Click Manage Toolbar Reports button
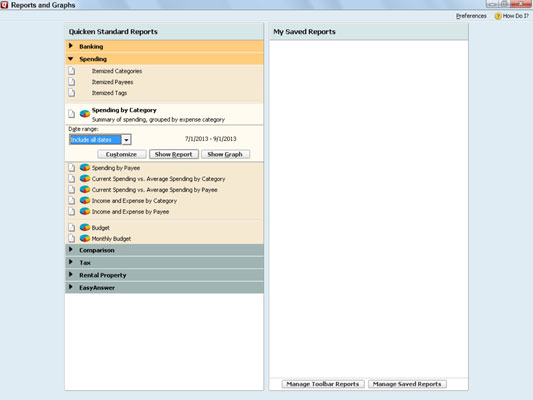This screenshot has height=400, width=533. (x=323, y=384)
